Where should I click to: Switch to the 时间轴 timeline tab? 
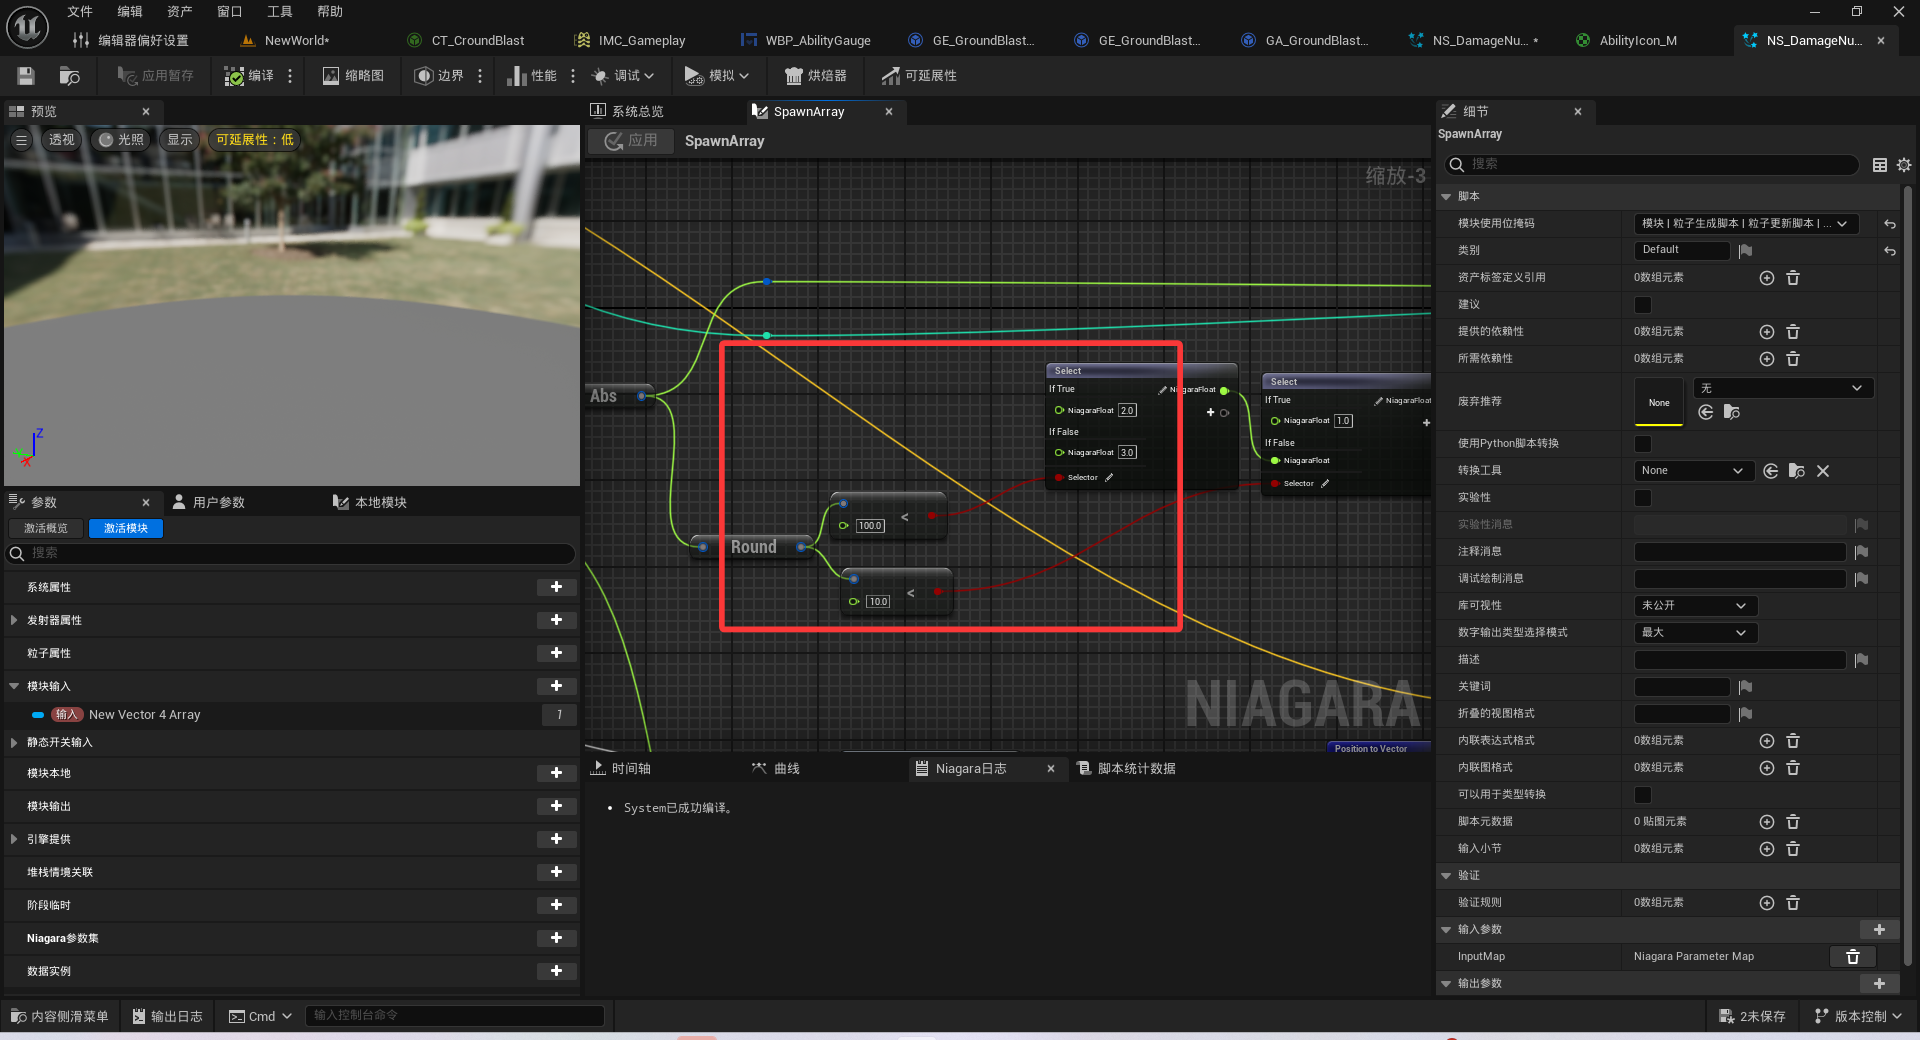[620, 768]
